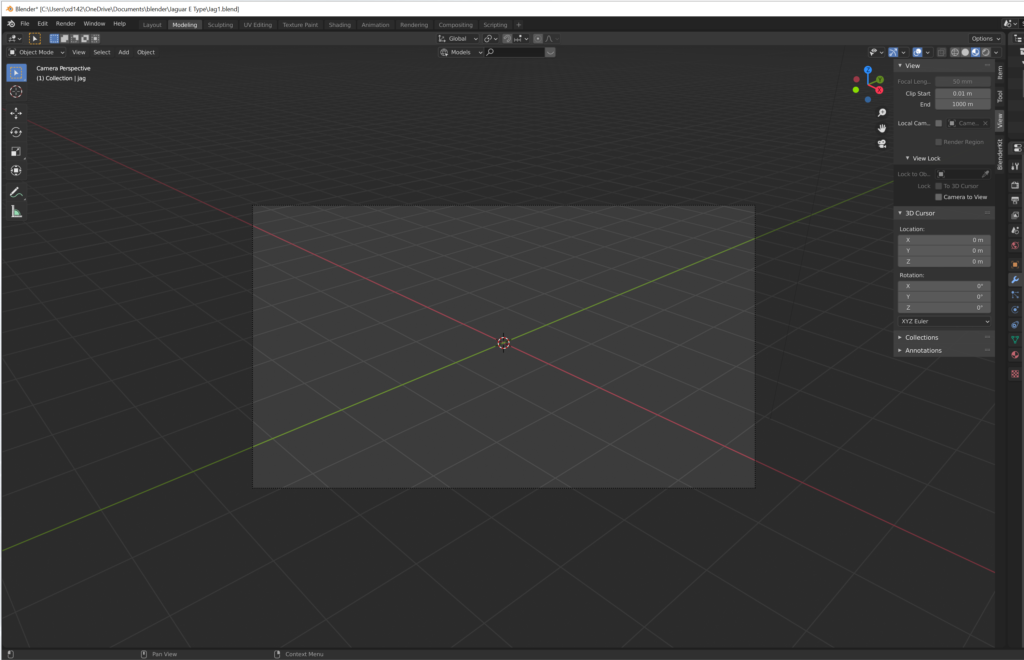
Task: Expand the Collections panel
Action: tap(921, 337)
